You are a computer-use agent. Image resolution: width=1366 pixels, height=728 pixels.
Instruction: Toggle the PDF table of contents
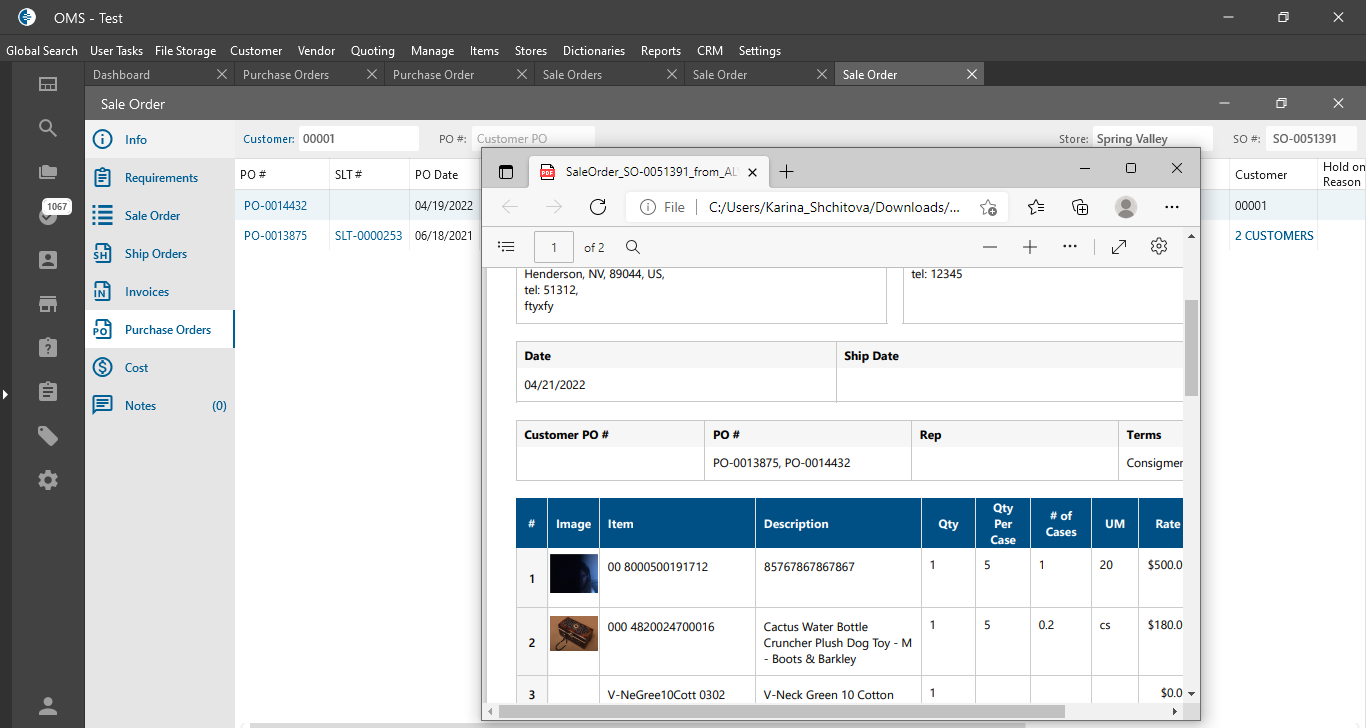click(x=507, y=247)
